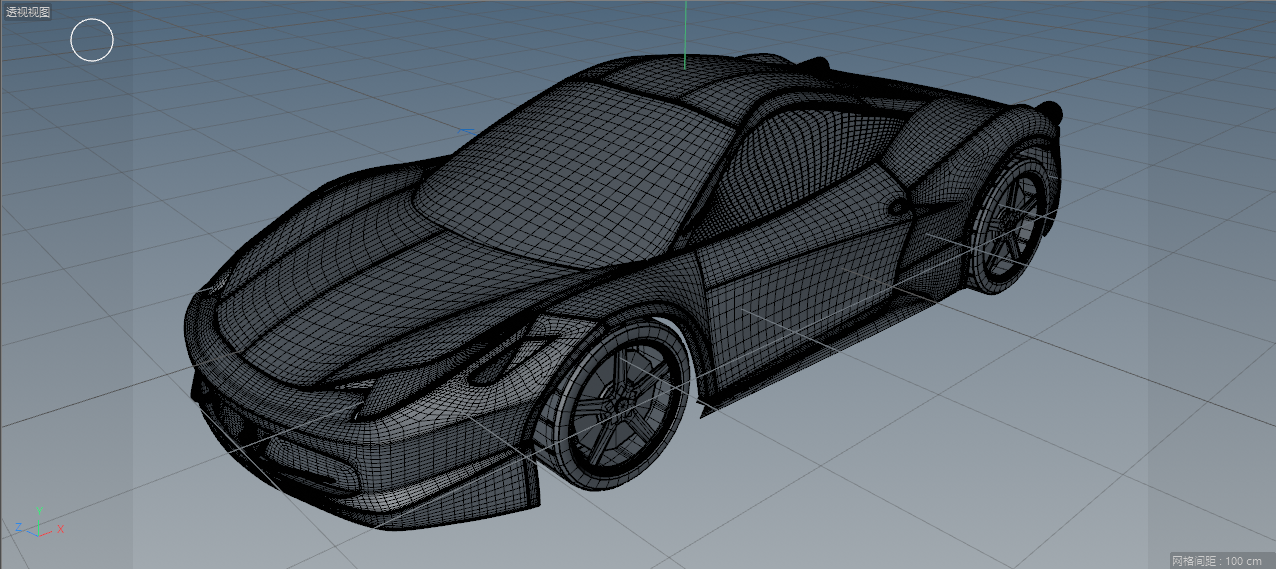Click the XYZ axis orientation gizmo
1276x569 pixels.
(39, 523)
